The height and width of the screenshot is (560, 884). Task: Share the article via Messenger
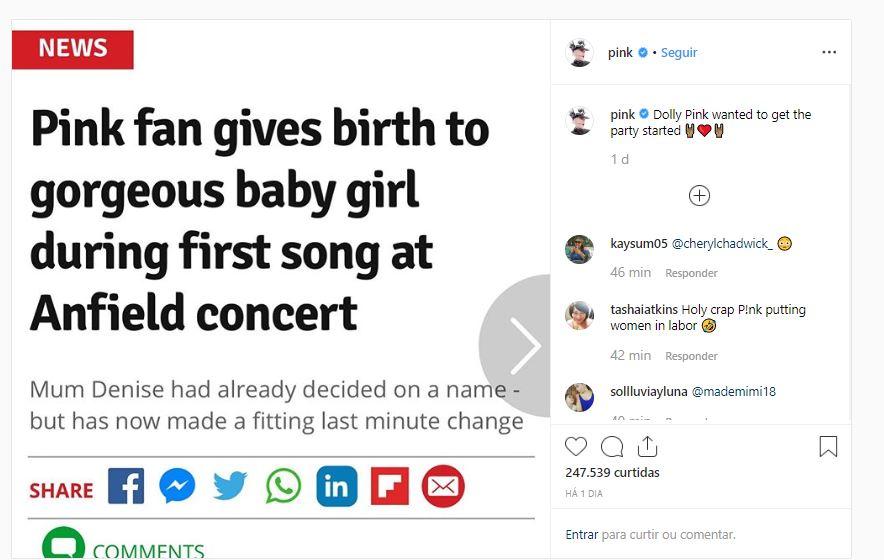coord(177,487)
